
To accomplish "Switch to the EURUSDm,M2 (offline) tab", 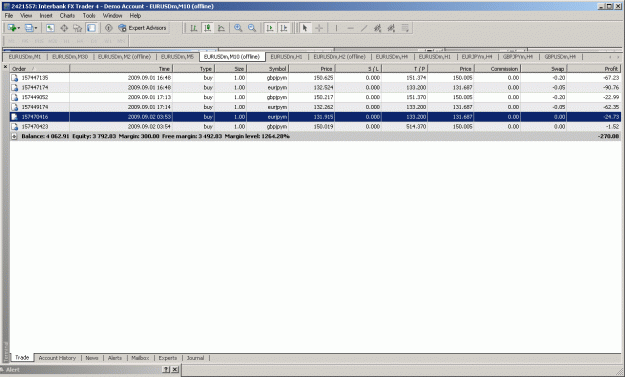I will click(124, 57).
